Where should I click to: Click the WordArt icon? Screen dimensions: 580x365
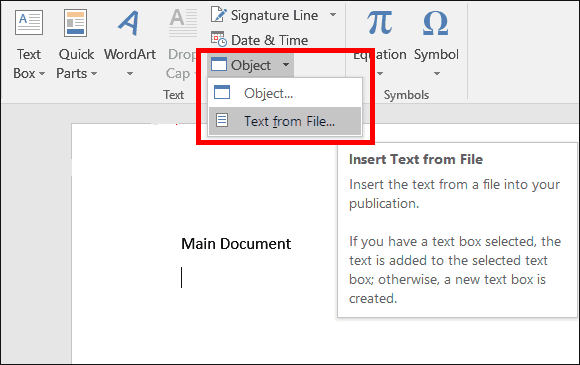129,23
